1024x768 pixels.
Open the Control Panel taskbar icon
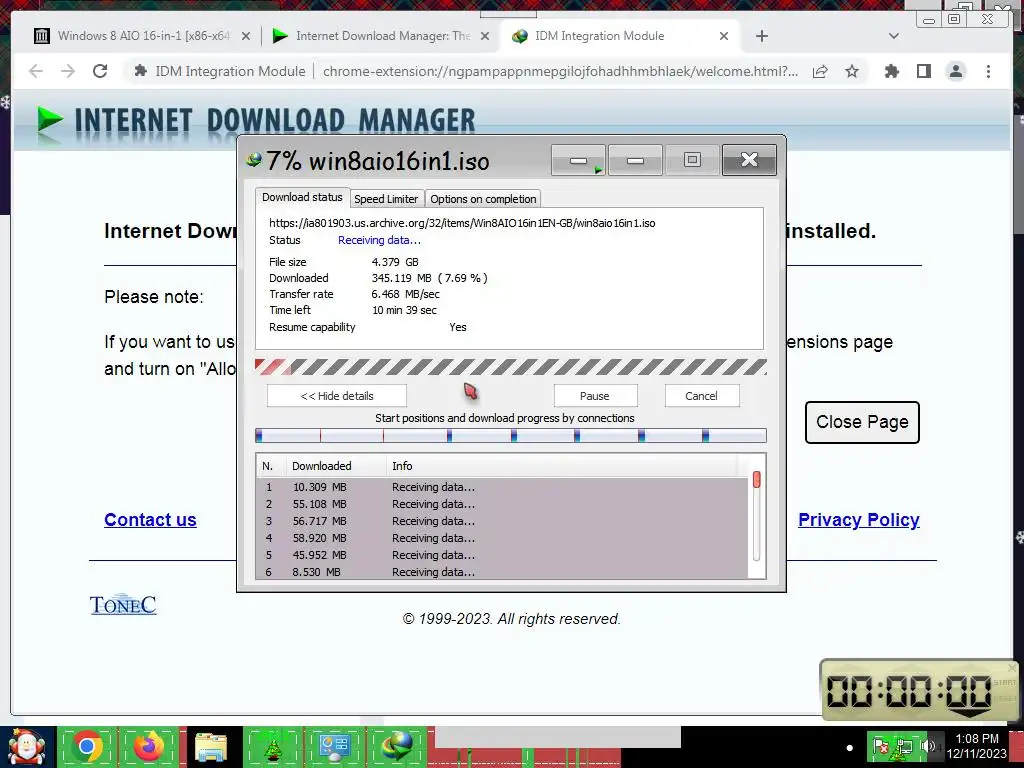(x=334, y=747)
